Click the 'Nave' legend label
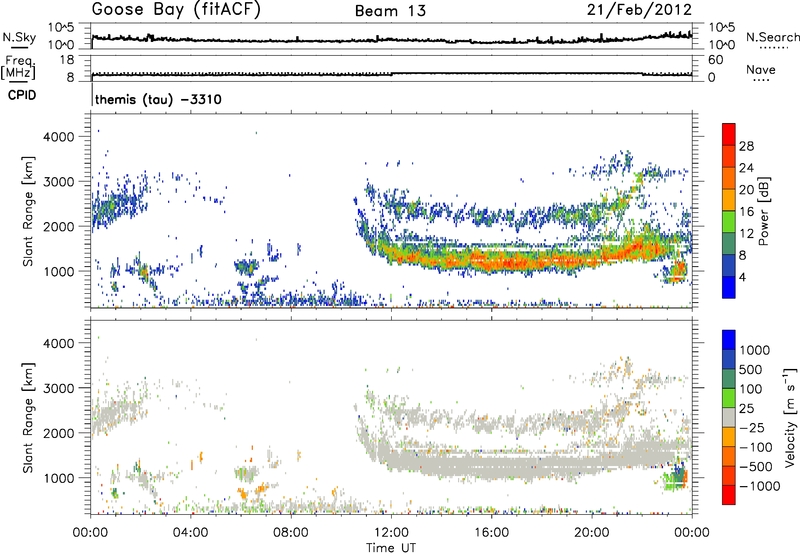The image size is (800, 554). point(761,69)
